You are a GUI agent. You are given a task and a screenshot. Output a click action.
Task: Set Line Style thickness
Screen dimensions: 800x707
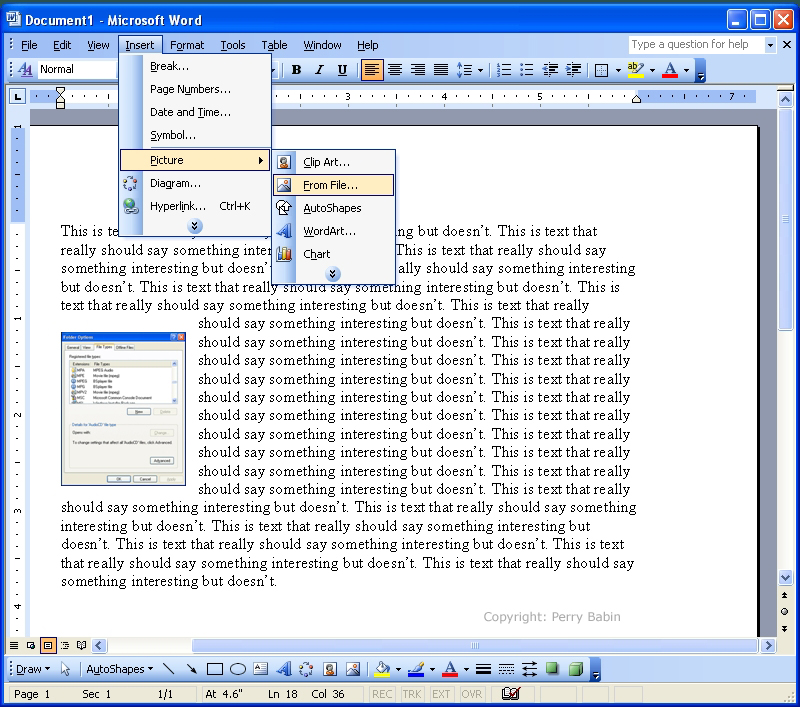click(x=483, y=669)
